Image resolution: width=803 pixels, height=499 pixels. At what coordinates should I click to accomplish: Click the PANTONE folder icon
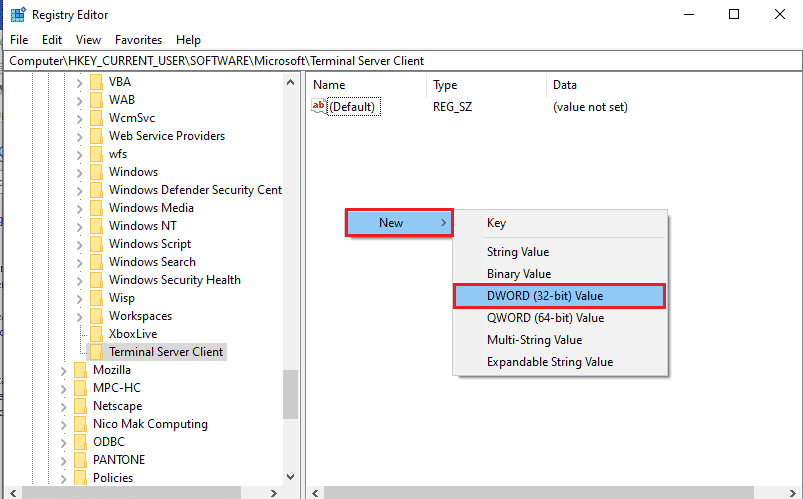80,460
